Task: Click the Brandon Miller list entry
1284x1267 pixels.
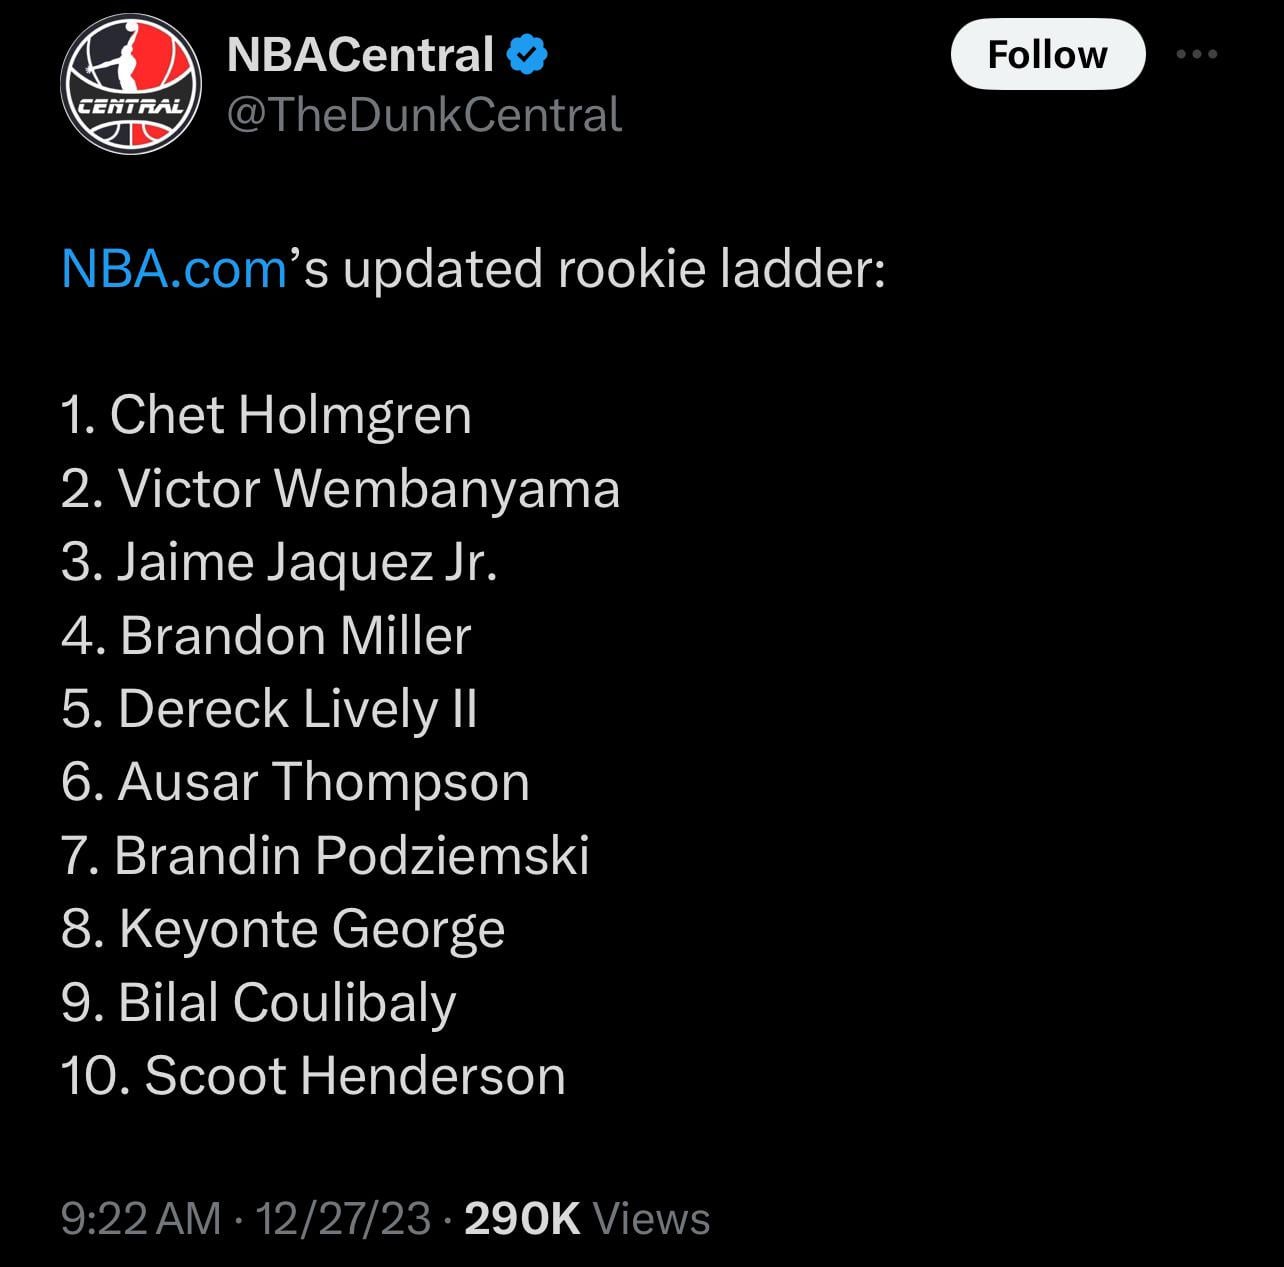Action: pos(266,636)
